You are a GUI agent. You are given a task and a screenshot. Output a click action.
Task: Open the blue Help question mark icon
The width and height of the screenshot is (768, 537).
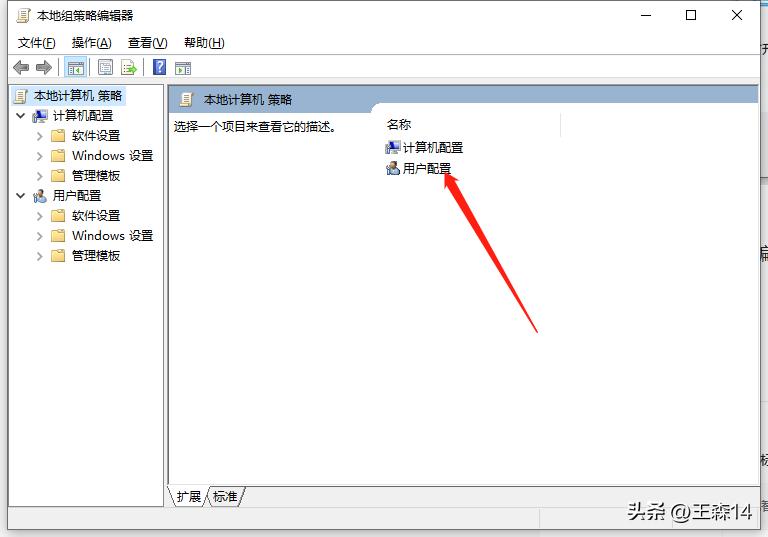coord(160,67)
